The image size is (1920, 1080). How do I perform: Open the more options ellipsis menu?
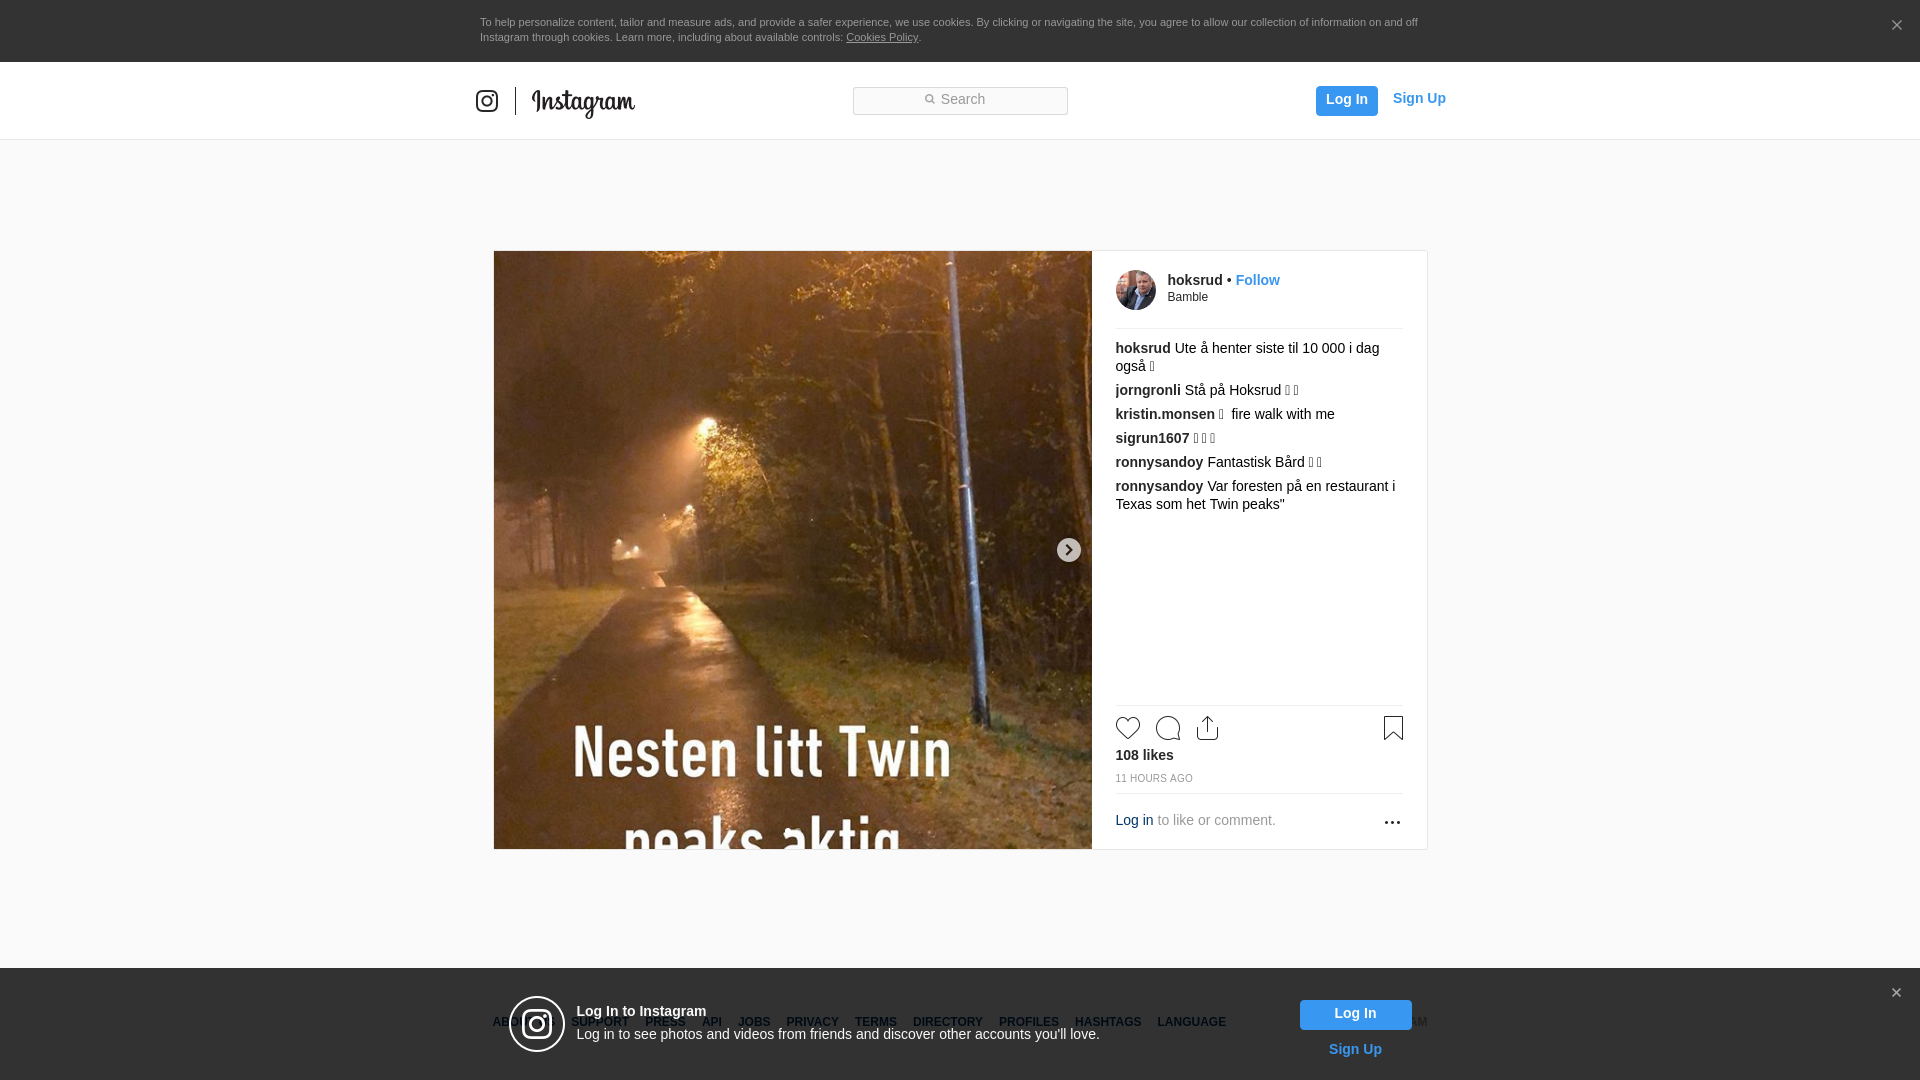point(1392,822)
